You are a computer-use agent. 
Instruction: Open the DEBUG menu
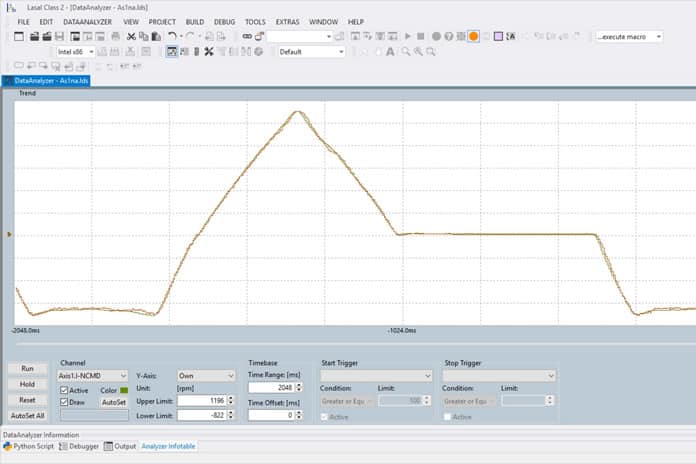coord(225,22)
